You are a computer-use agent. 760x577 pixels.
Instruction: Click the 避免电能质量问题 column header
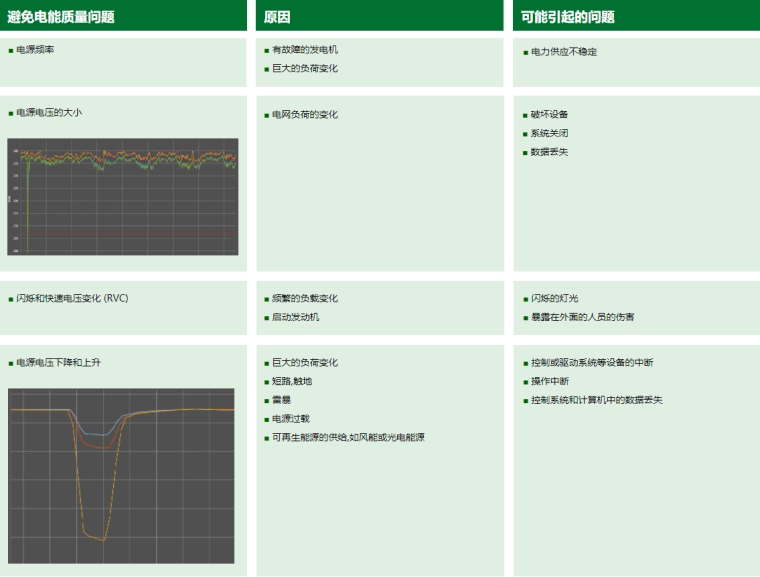coord(61,17)
